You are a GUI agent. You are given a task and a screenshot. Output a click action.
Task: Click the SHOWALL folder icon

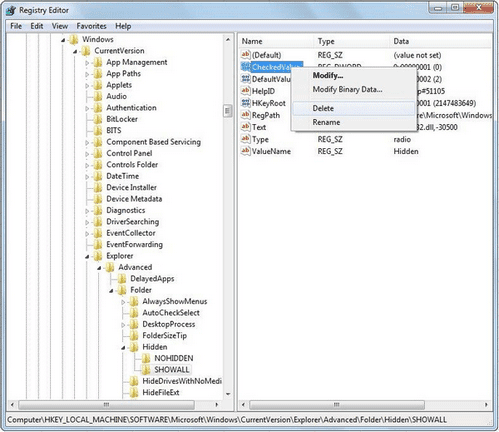click(146, 369)
